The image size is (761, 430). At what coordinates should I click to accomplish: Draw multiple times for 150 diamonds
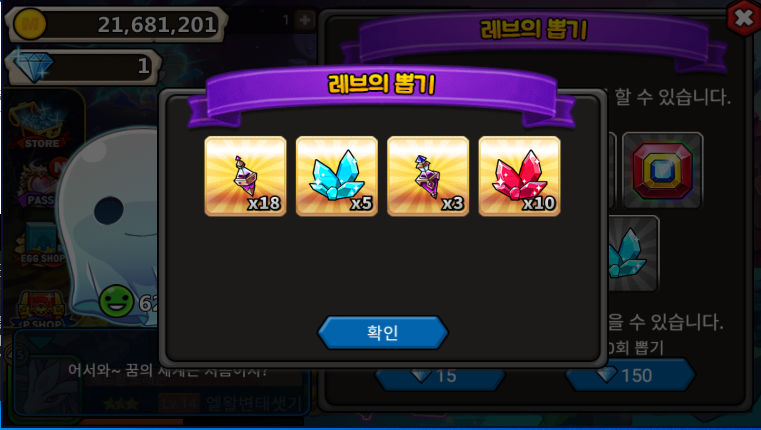630,375
